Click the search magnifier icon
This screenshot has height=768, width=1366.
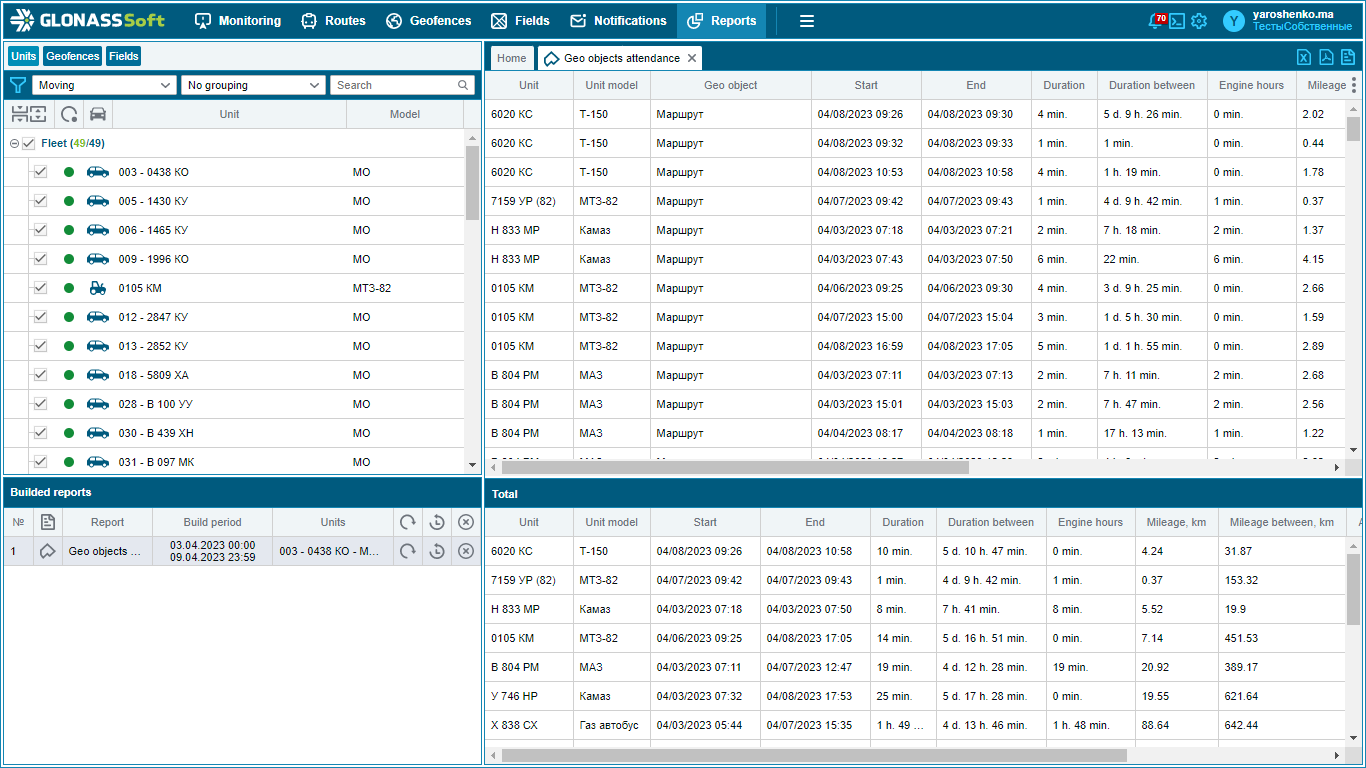463,85
